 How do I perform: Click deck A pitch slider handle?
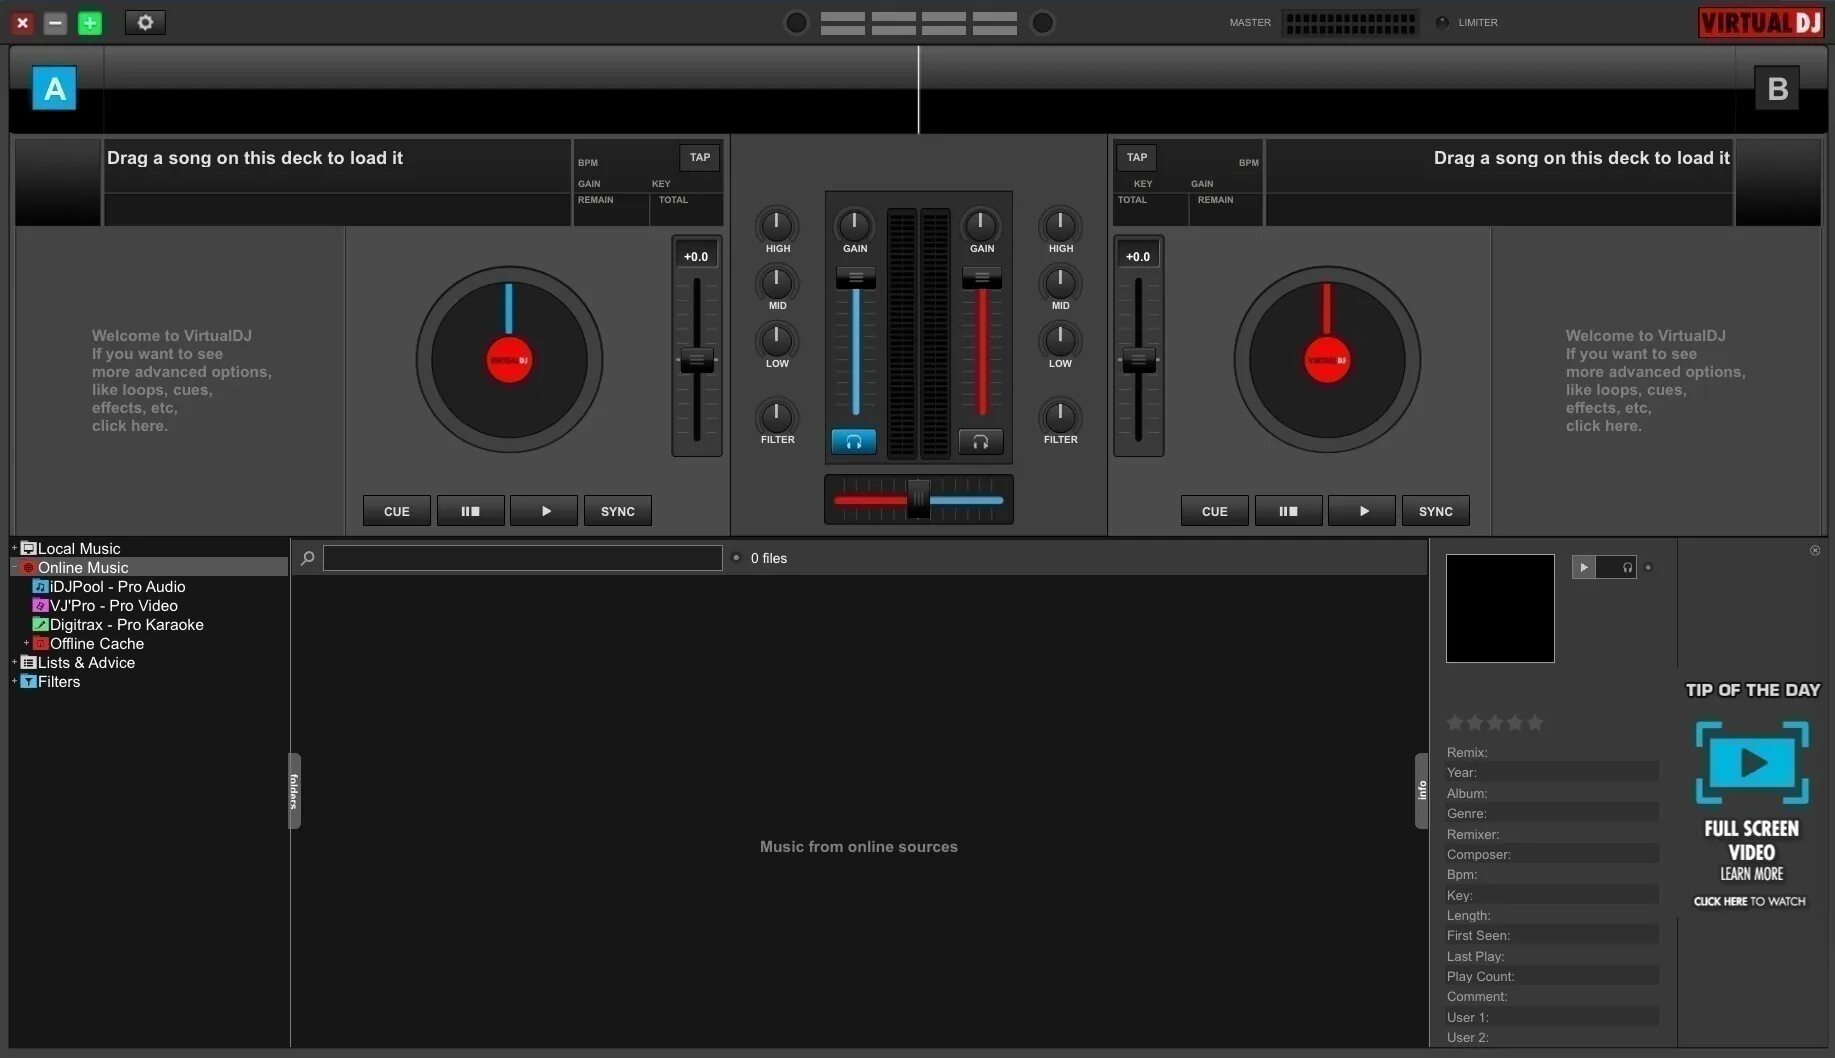pyautogui.click(x=697, y=360)
